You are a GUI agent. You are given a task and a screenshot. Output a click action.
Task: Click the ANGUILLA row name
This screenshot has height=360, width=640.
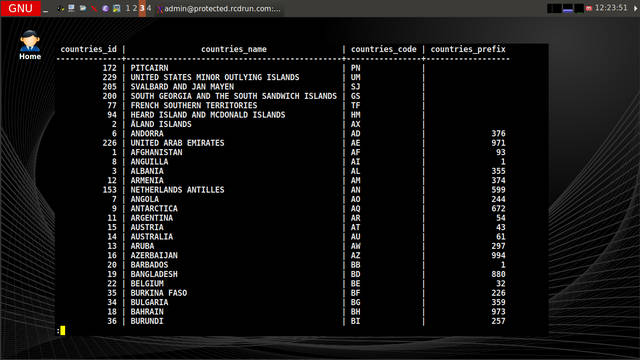point(149,162)
